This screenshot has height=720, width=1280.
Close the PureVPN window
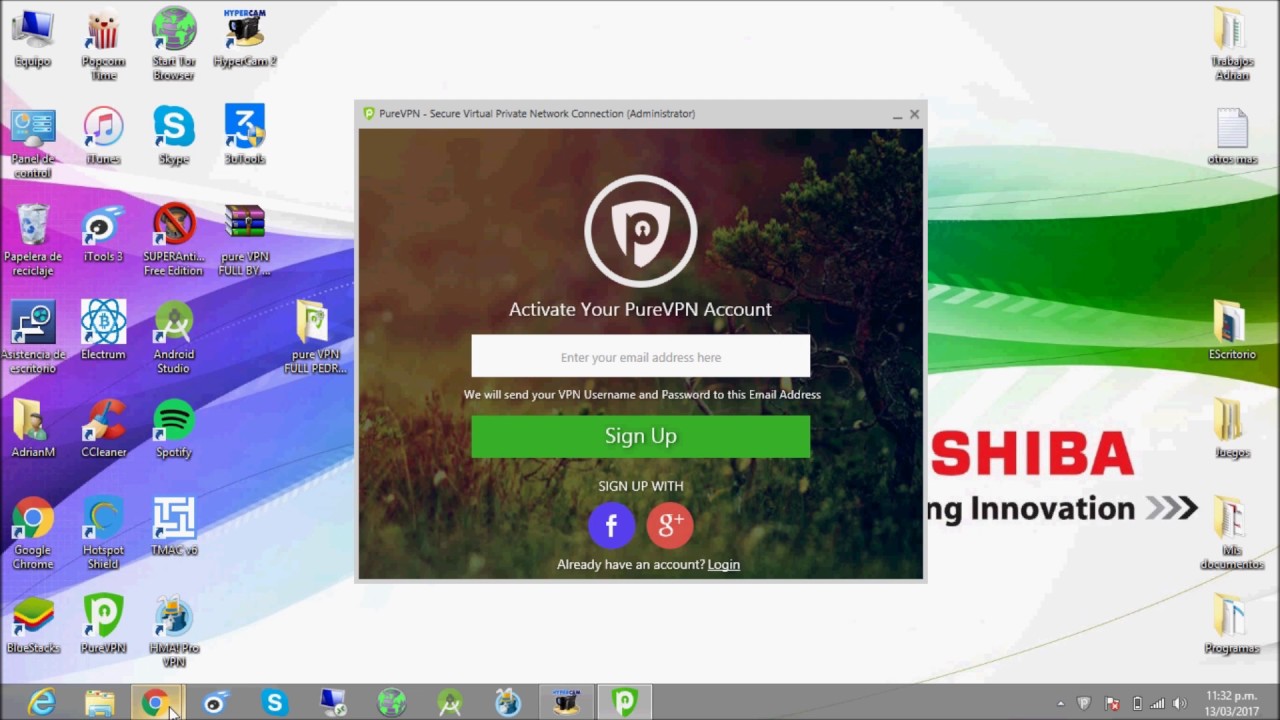tap(914, 114)
